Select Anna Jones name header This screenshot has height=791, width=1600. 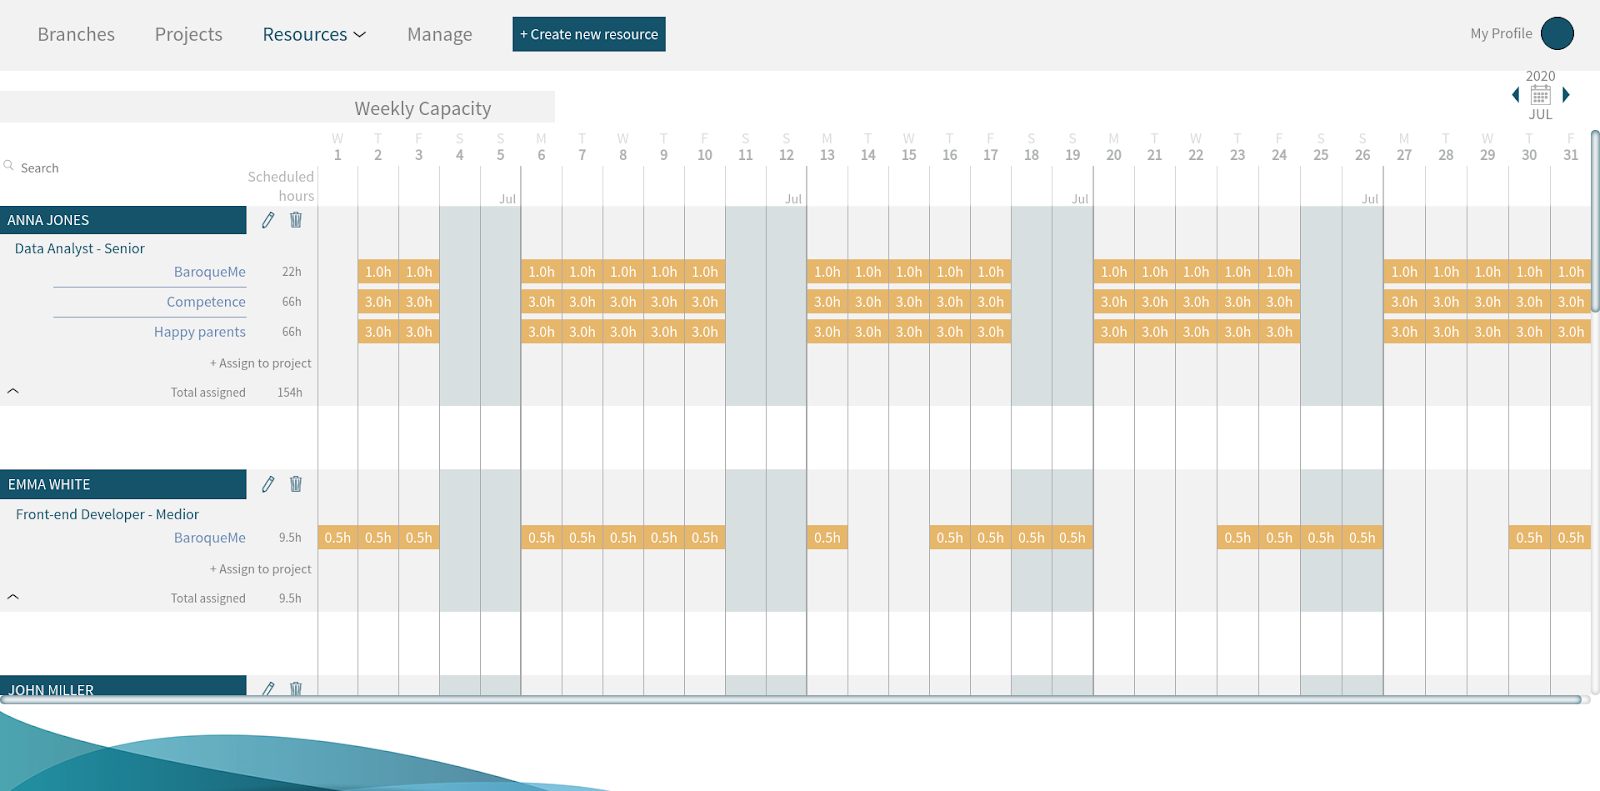pos(123,220)
